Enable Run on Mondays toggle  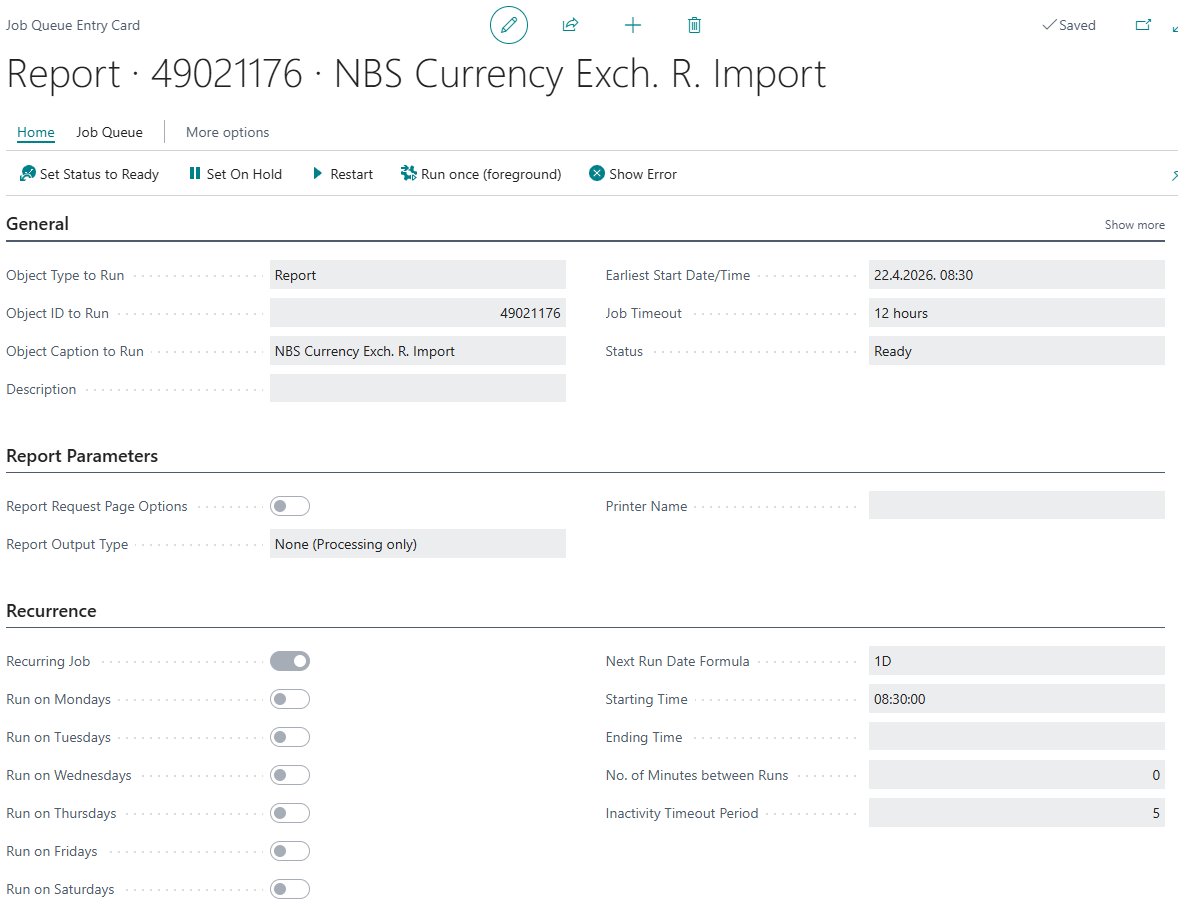290,699
